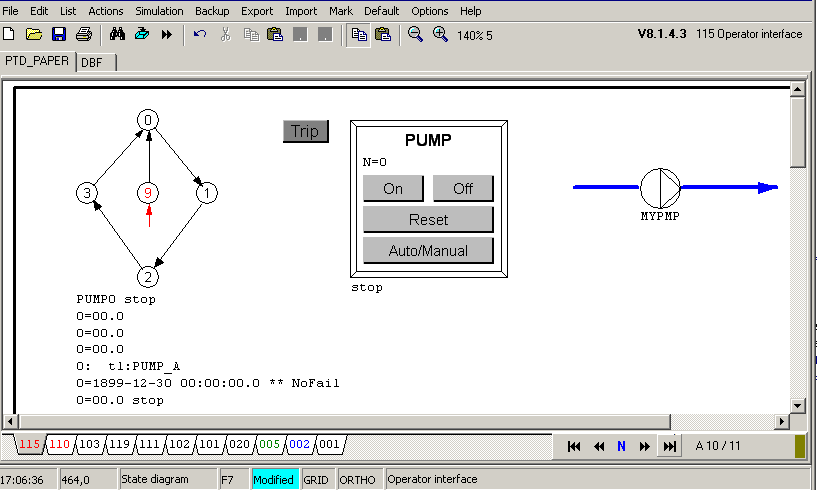818x491 pixels.
Task: Click the pump Reset button
Action: click(x=428, y=220)
